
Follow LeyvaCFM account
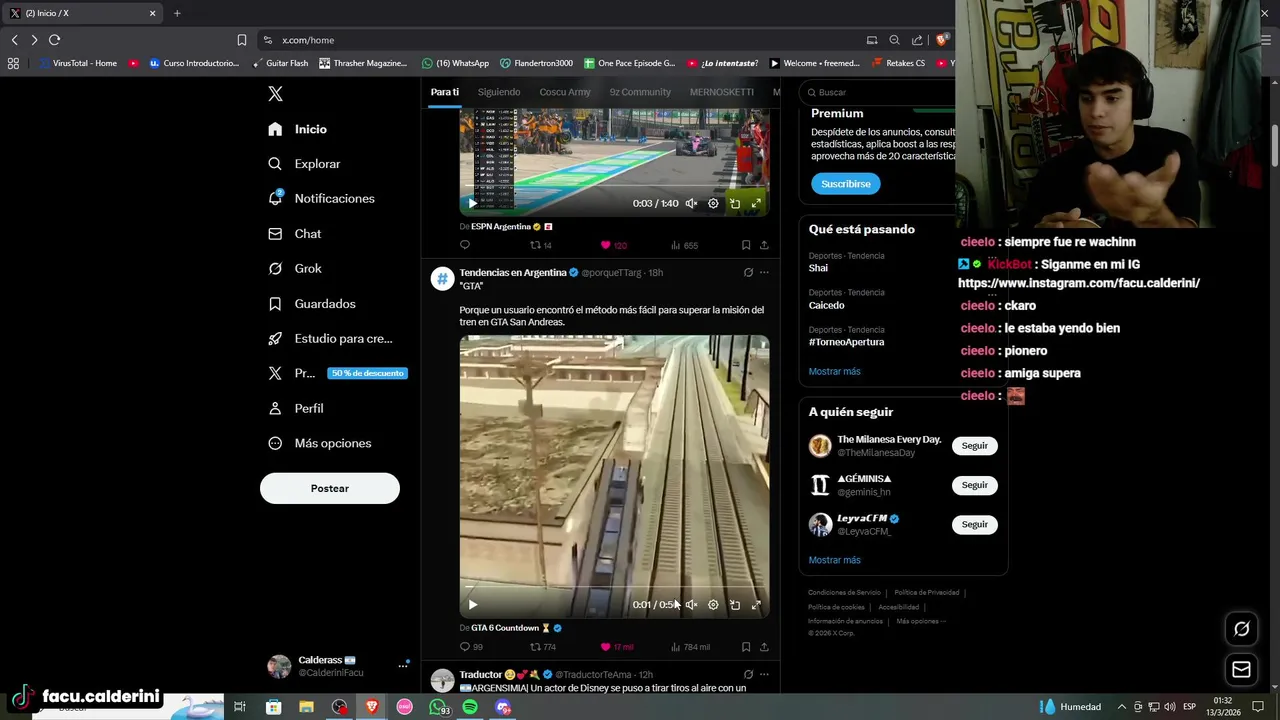[975, 524]
